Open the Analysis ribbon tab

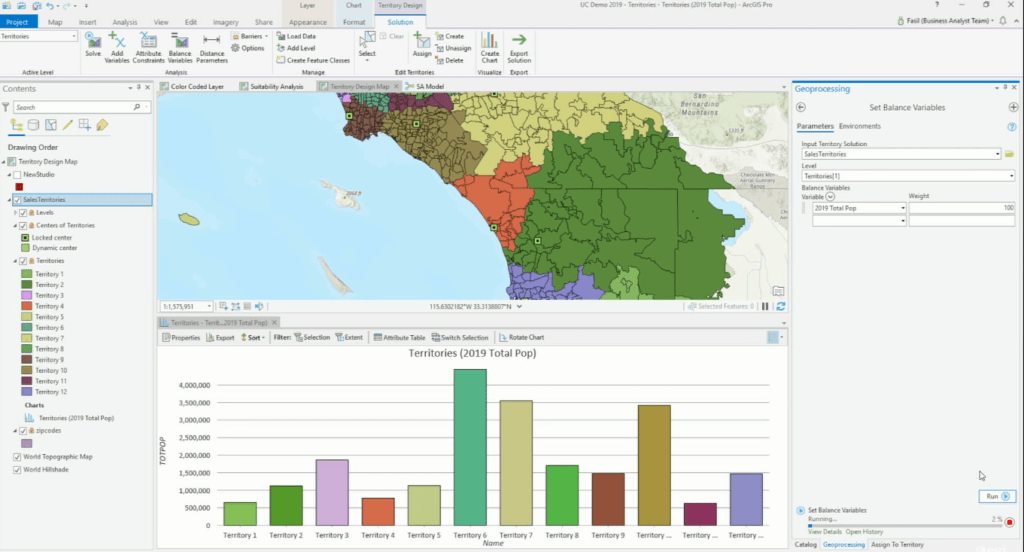point(124,22)
